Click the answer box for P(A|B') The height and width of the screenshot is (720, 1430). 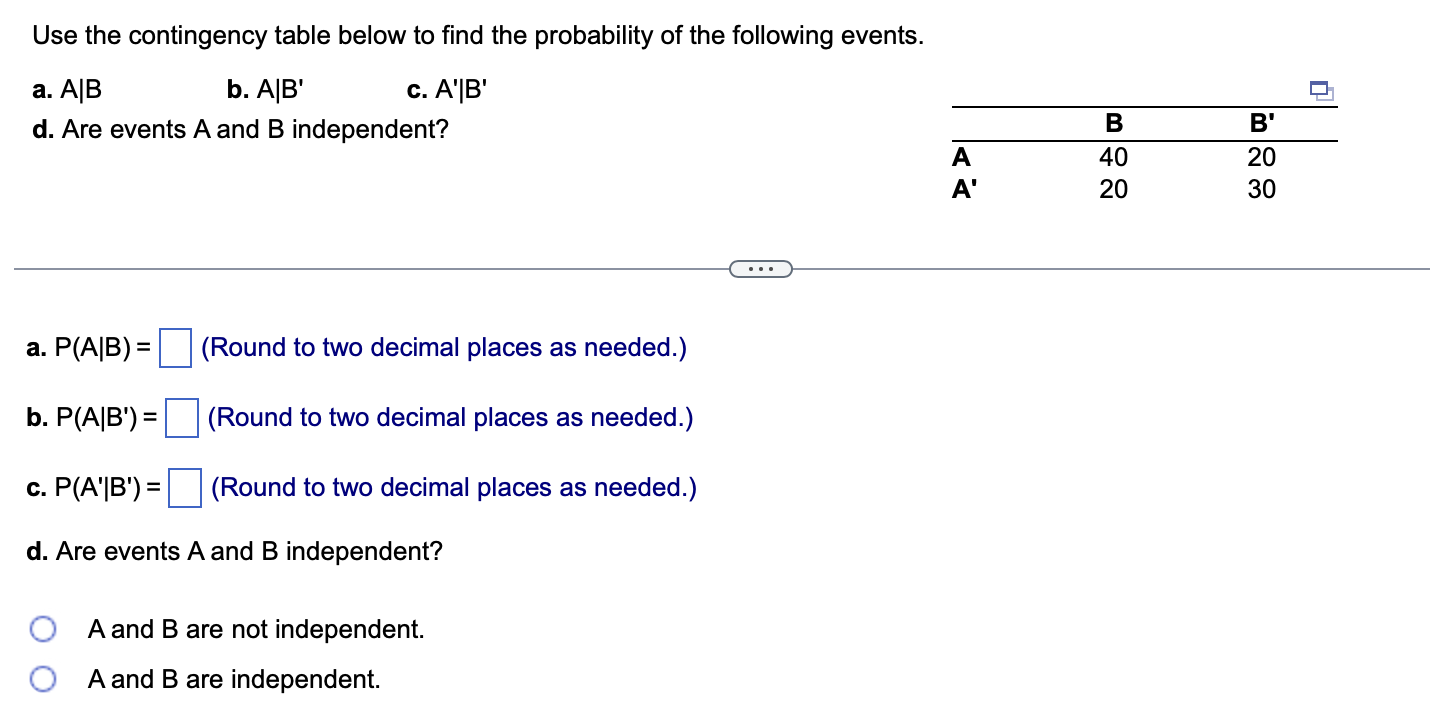[x=181, y=419]
